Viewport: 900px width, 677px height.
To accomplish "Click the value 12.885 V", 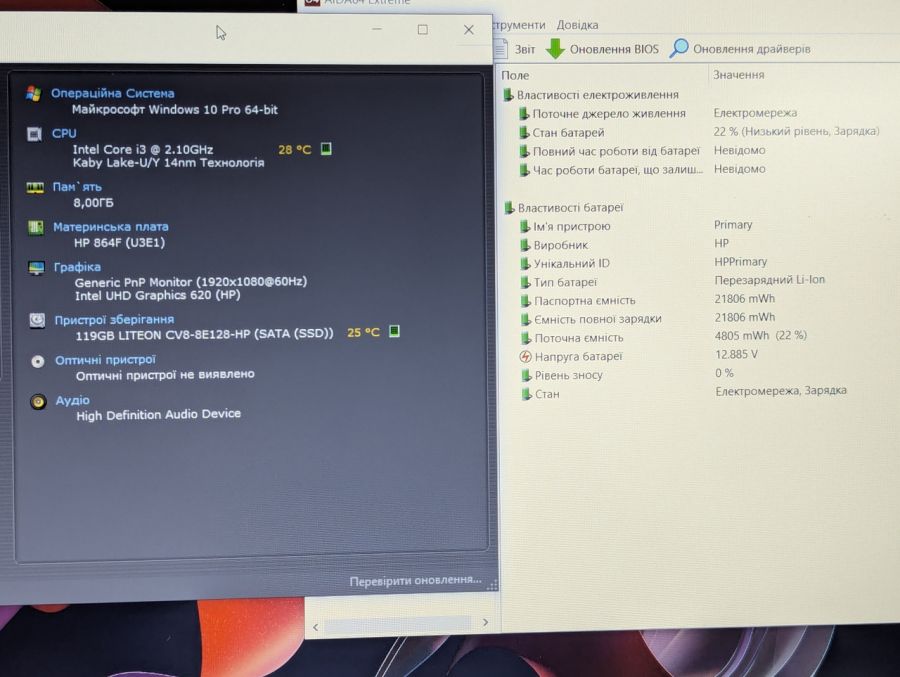I will click(x=736, y=354).
